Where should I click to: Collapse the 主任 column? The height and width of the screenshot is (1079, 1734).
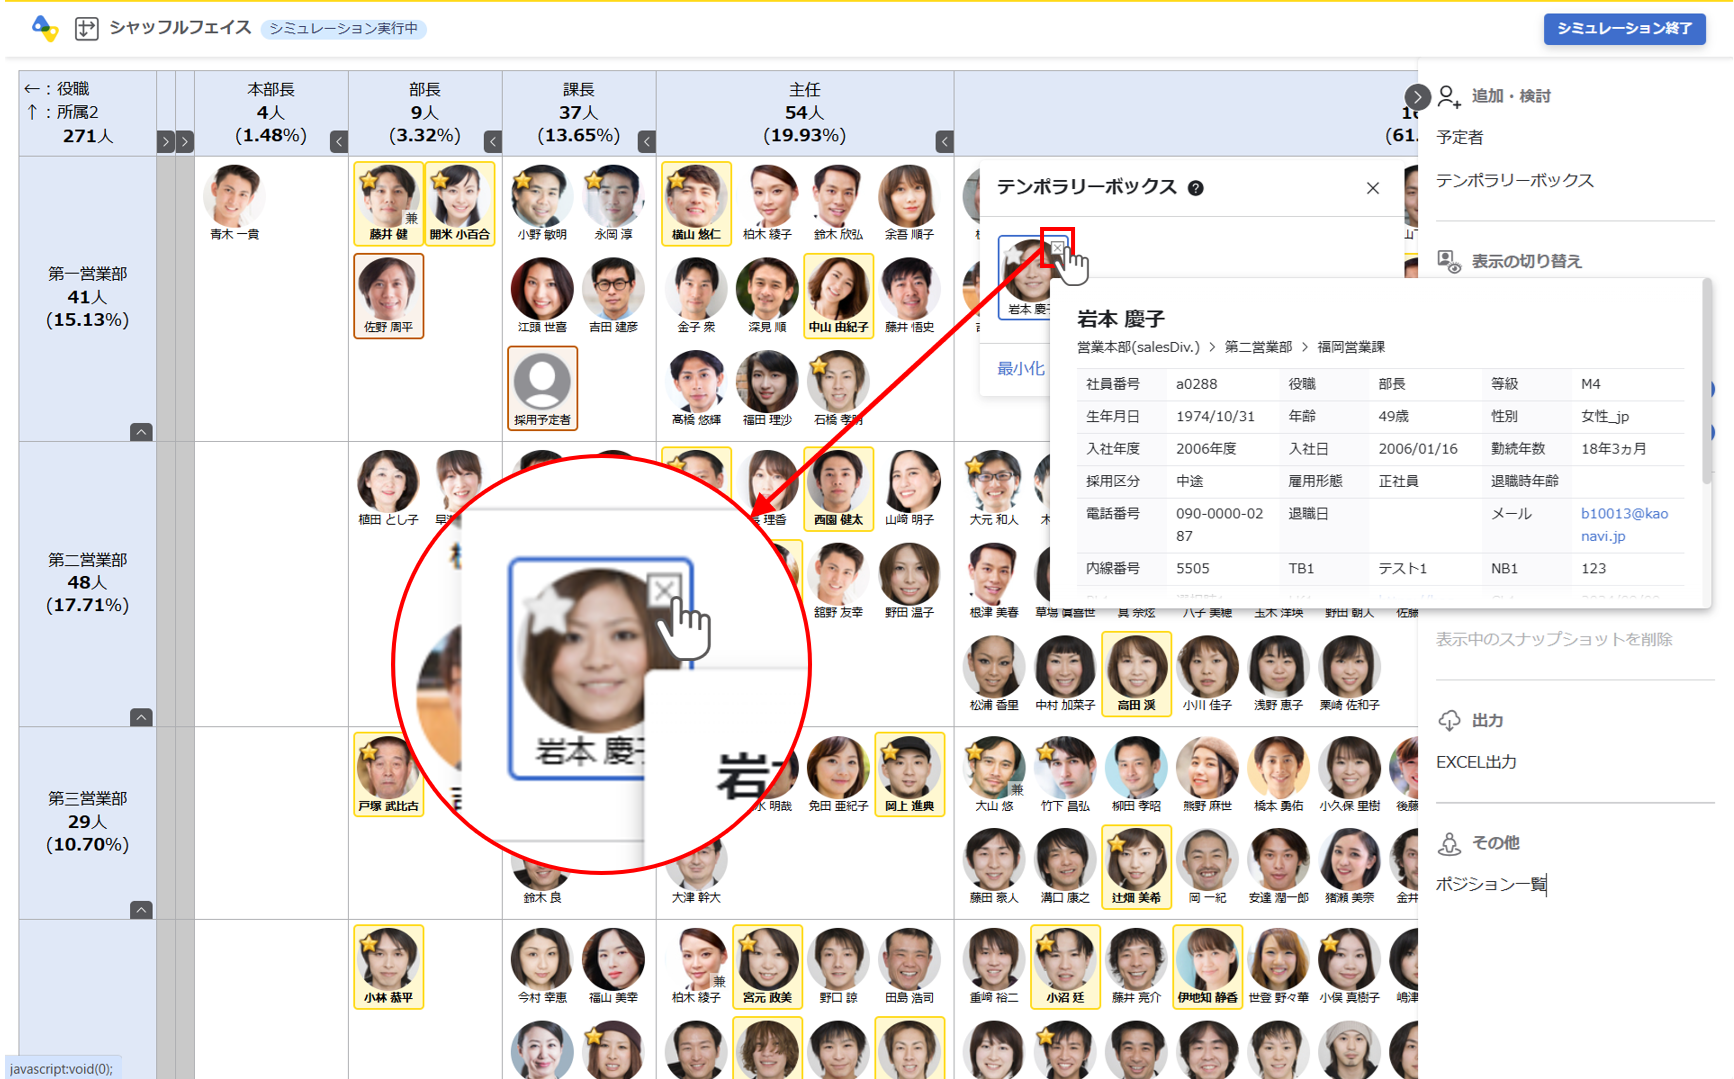(944, 142)
